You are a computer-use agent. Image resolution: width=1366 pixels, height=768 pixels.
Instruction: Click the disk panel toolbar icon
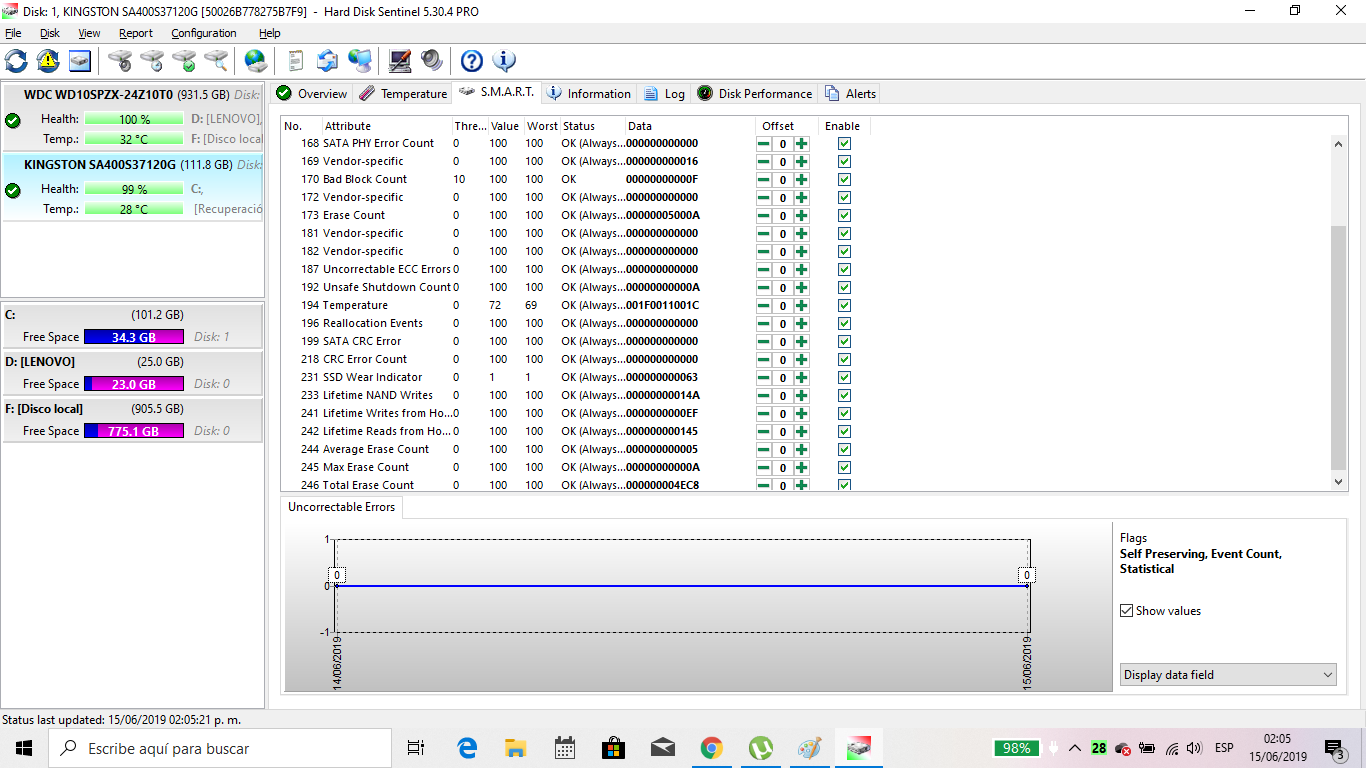pyautogui.click(x=80, y=60)
